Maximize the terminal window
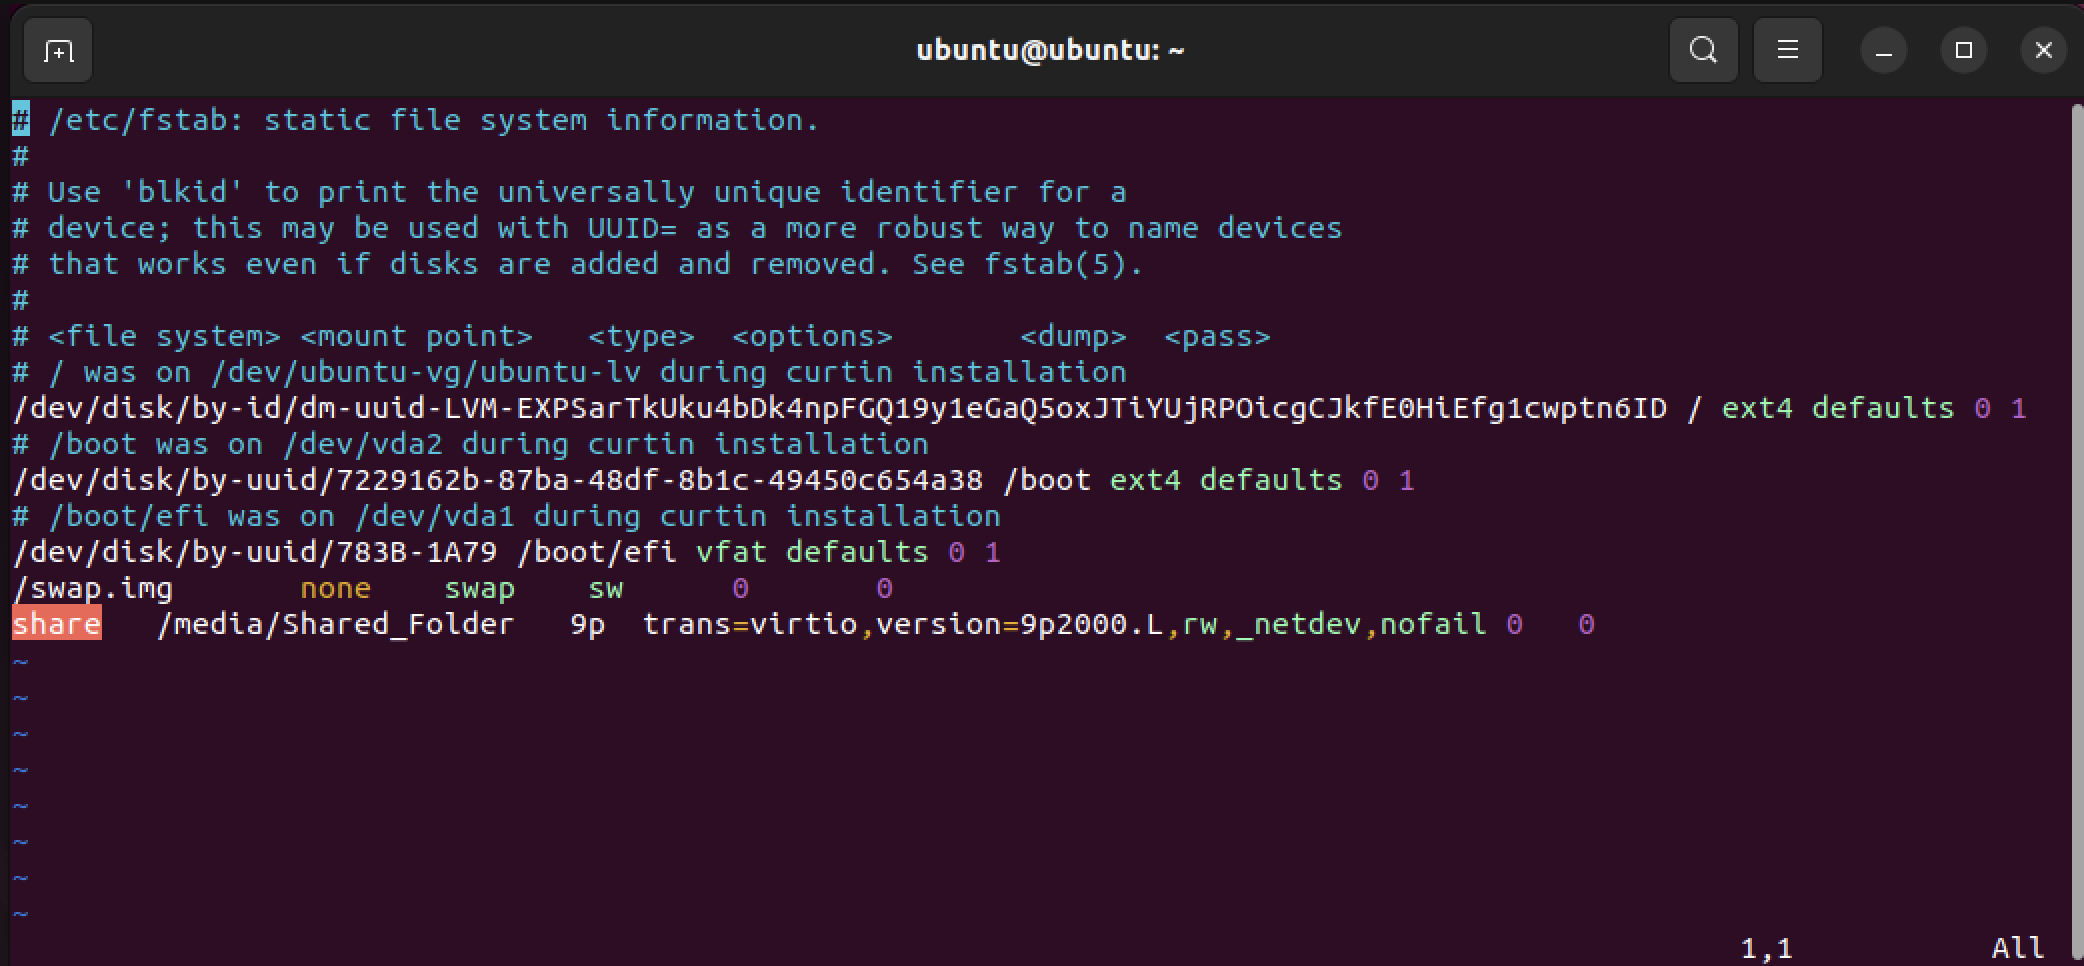This screenshot has height=966, width=2084. coord(1964,50)
